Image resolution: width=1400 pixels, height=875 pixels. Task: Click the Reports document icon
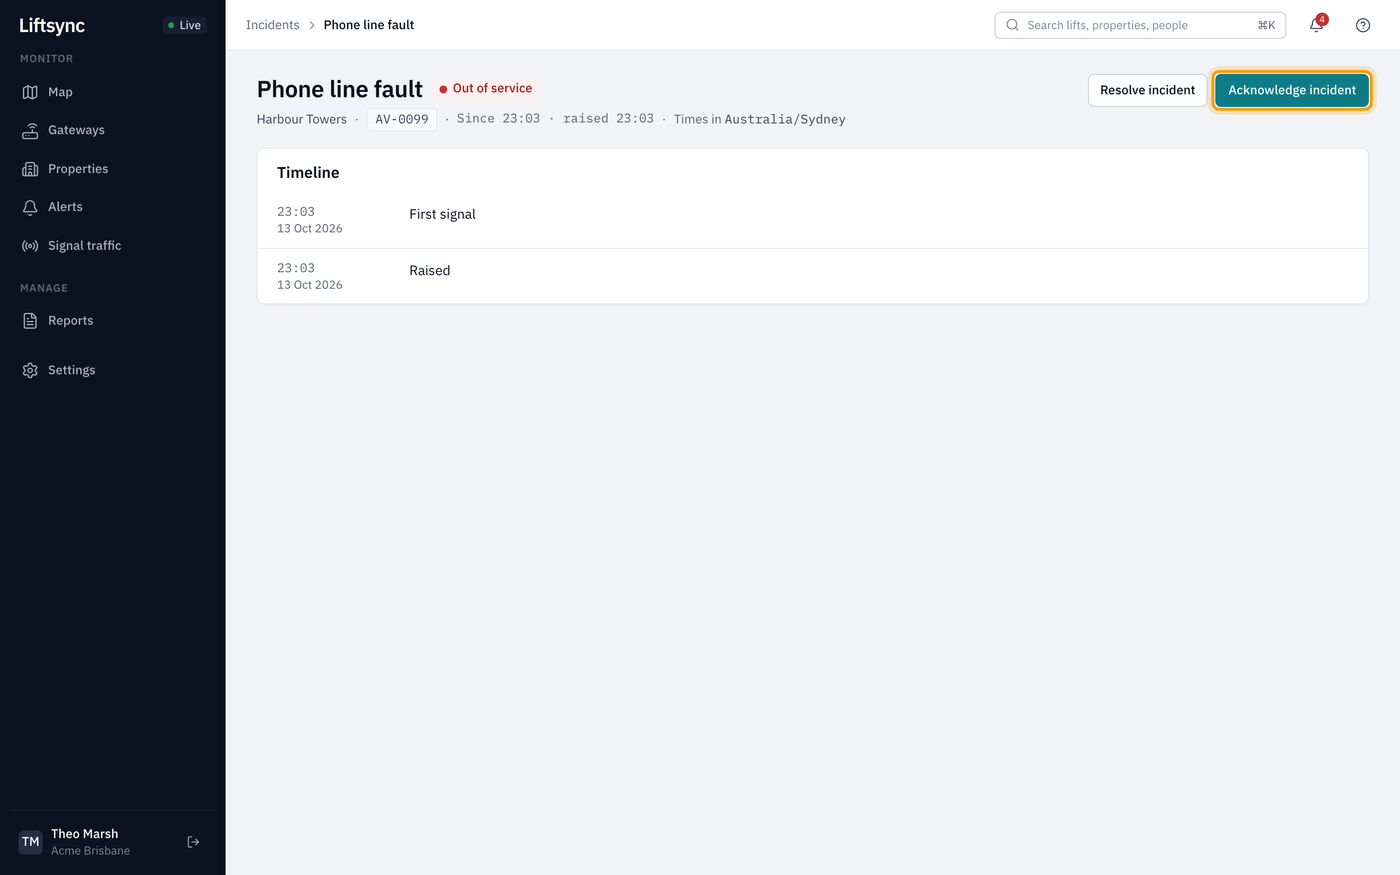(30, 321)
